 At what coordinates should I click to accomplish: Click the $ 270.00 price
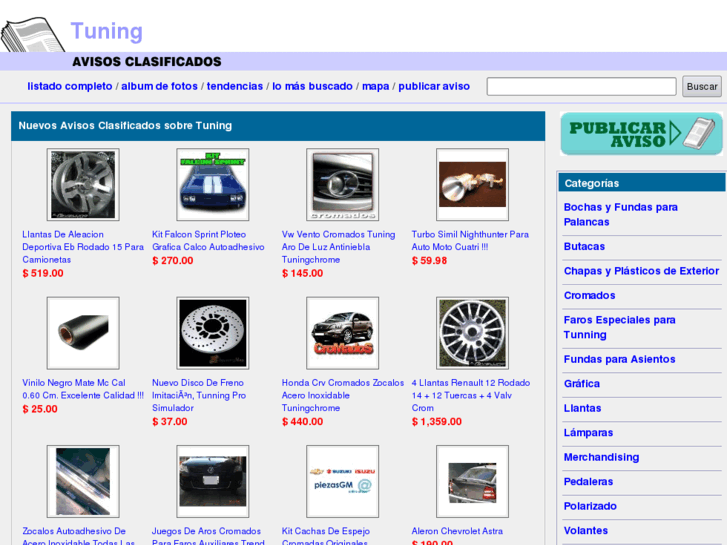tap(173, 261)
